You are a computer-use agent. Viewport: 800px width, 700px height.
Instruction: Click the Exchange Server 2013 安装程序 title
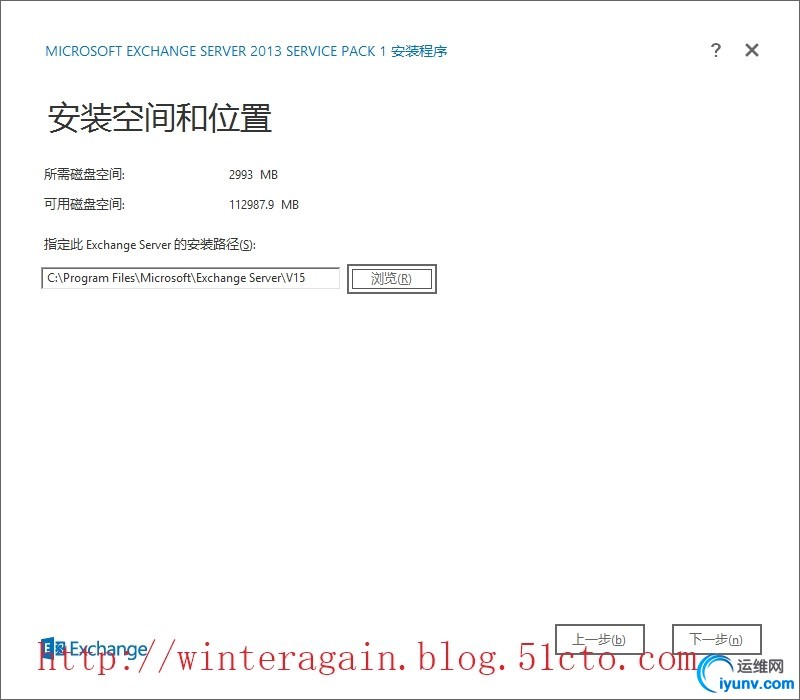coord(246,51)
